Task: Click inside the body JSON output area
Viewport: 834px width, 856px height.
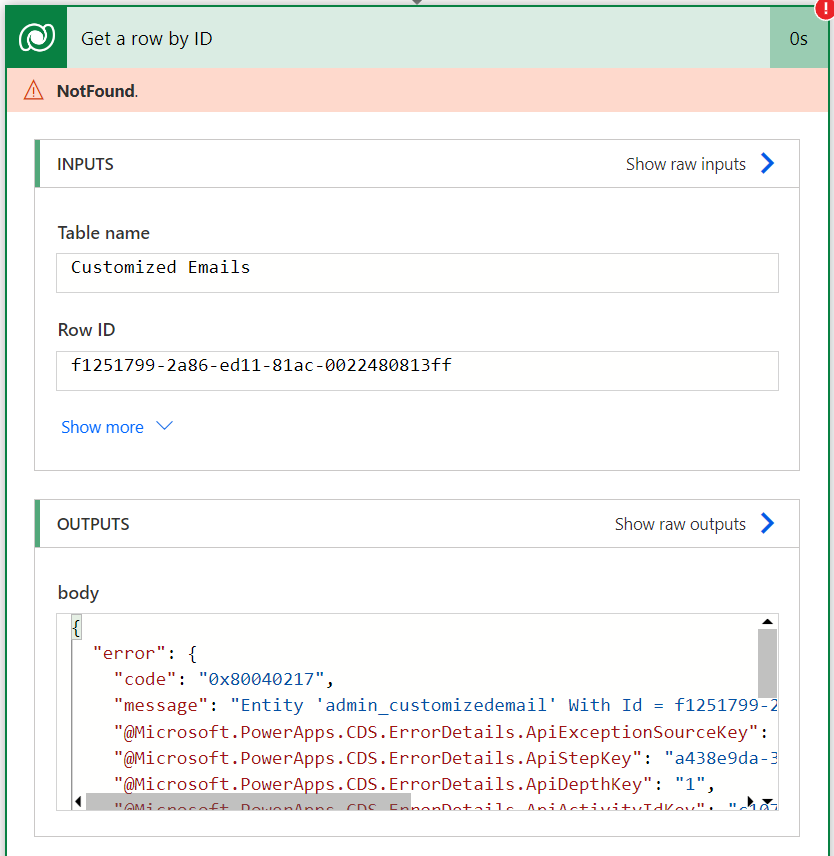Action: (400, 700)
